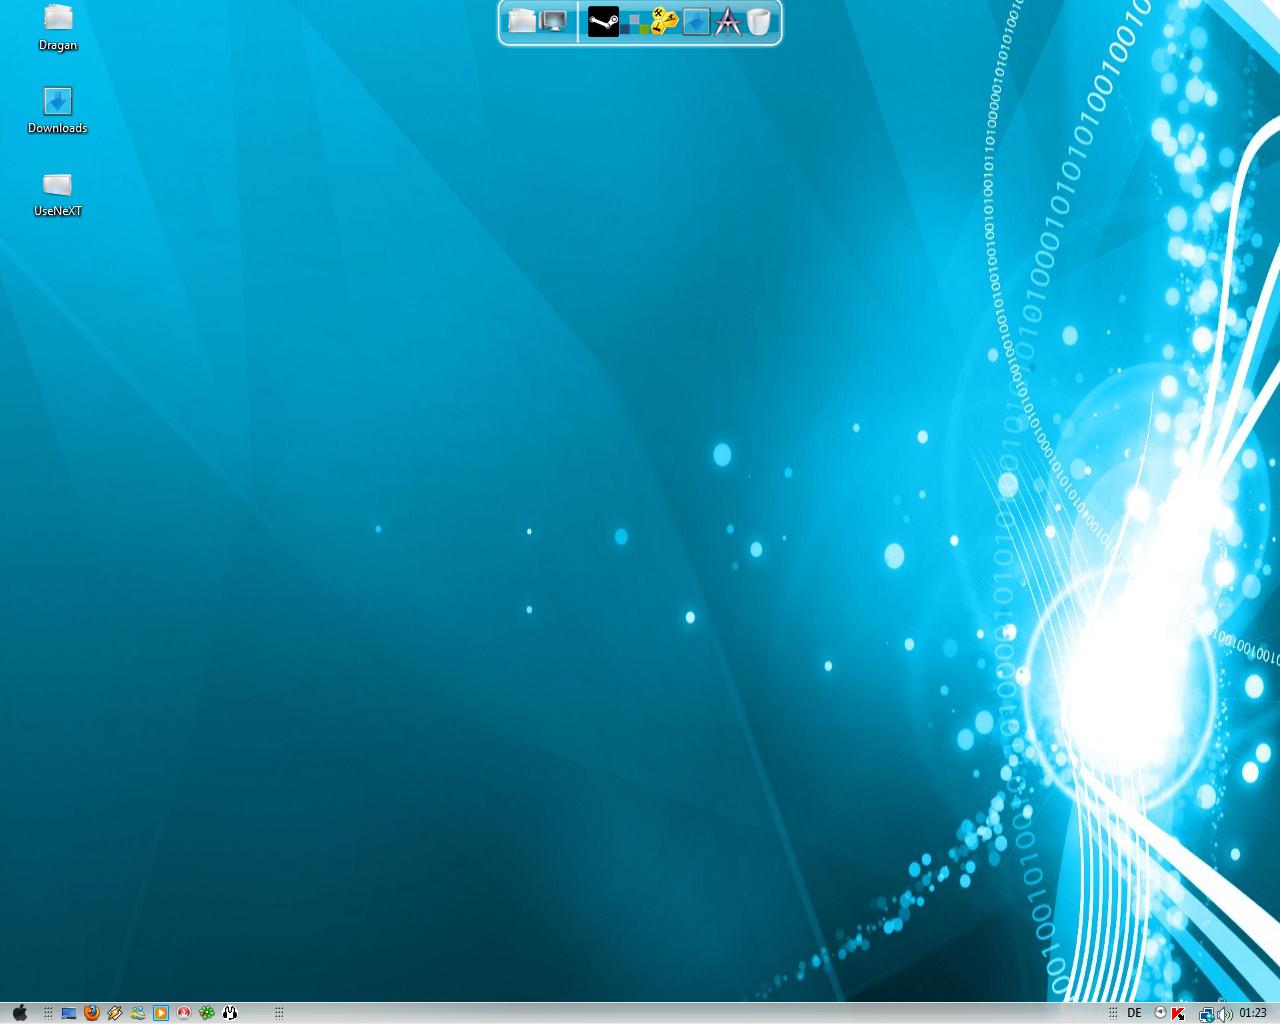Click the speaker volume icon in tray
The image size is (1280, 1024).
click(x=1225, y=1014)
